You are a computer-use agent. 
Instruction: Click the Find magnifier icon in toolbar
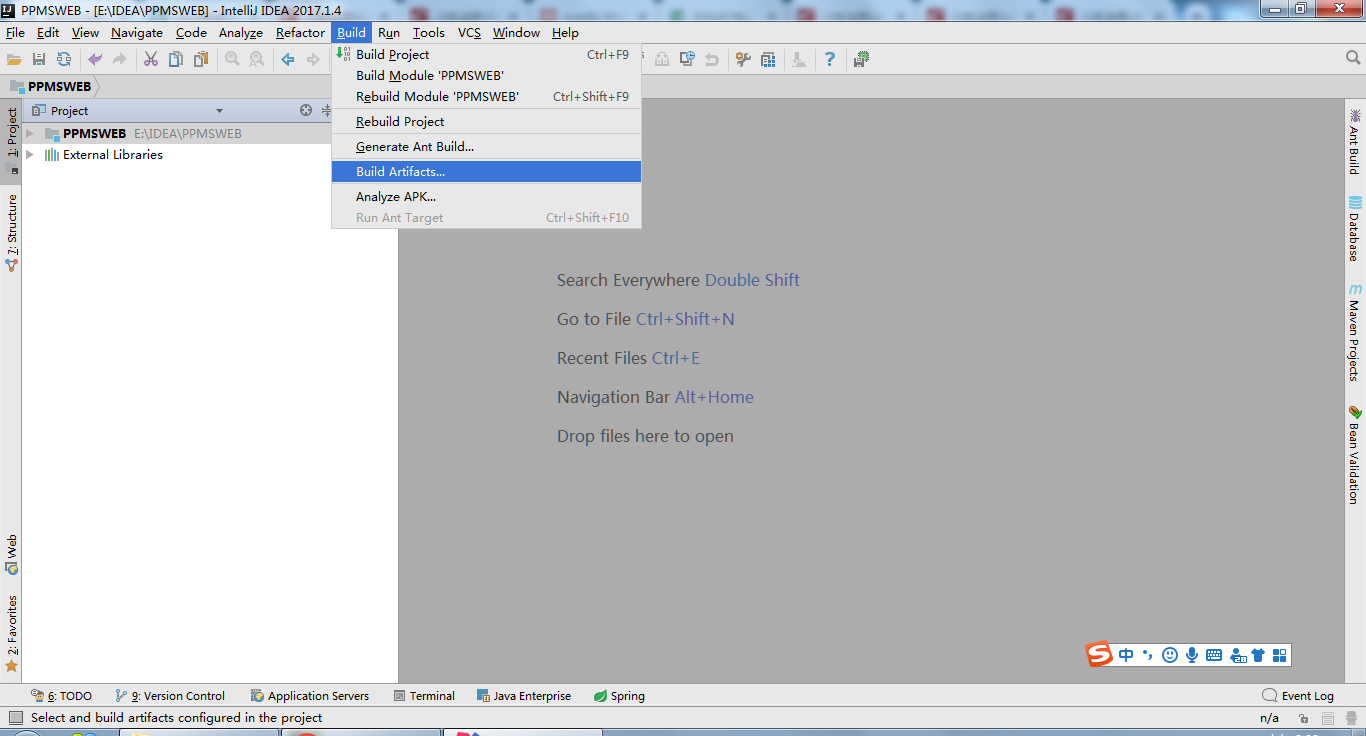coord(232,60)
